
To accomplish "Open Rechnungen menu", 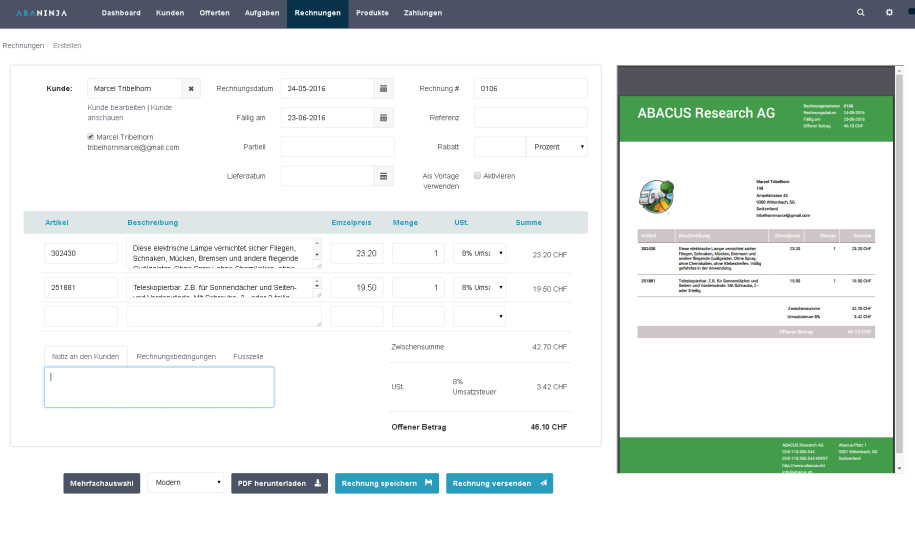I will coord(317,13).
